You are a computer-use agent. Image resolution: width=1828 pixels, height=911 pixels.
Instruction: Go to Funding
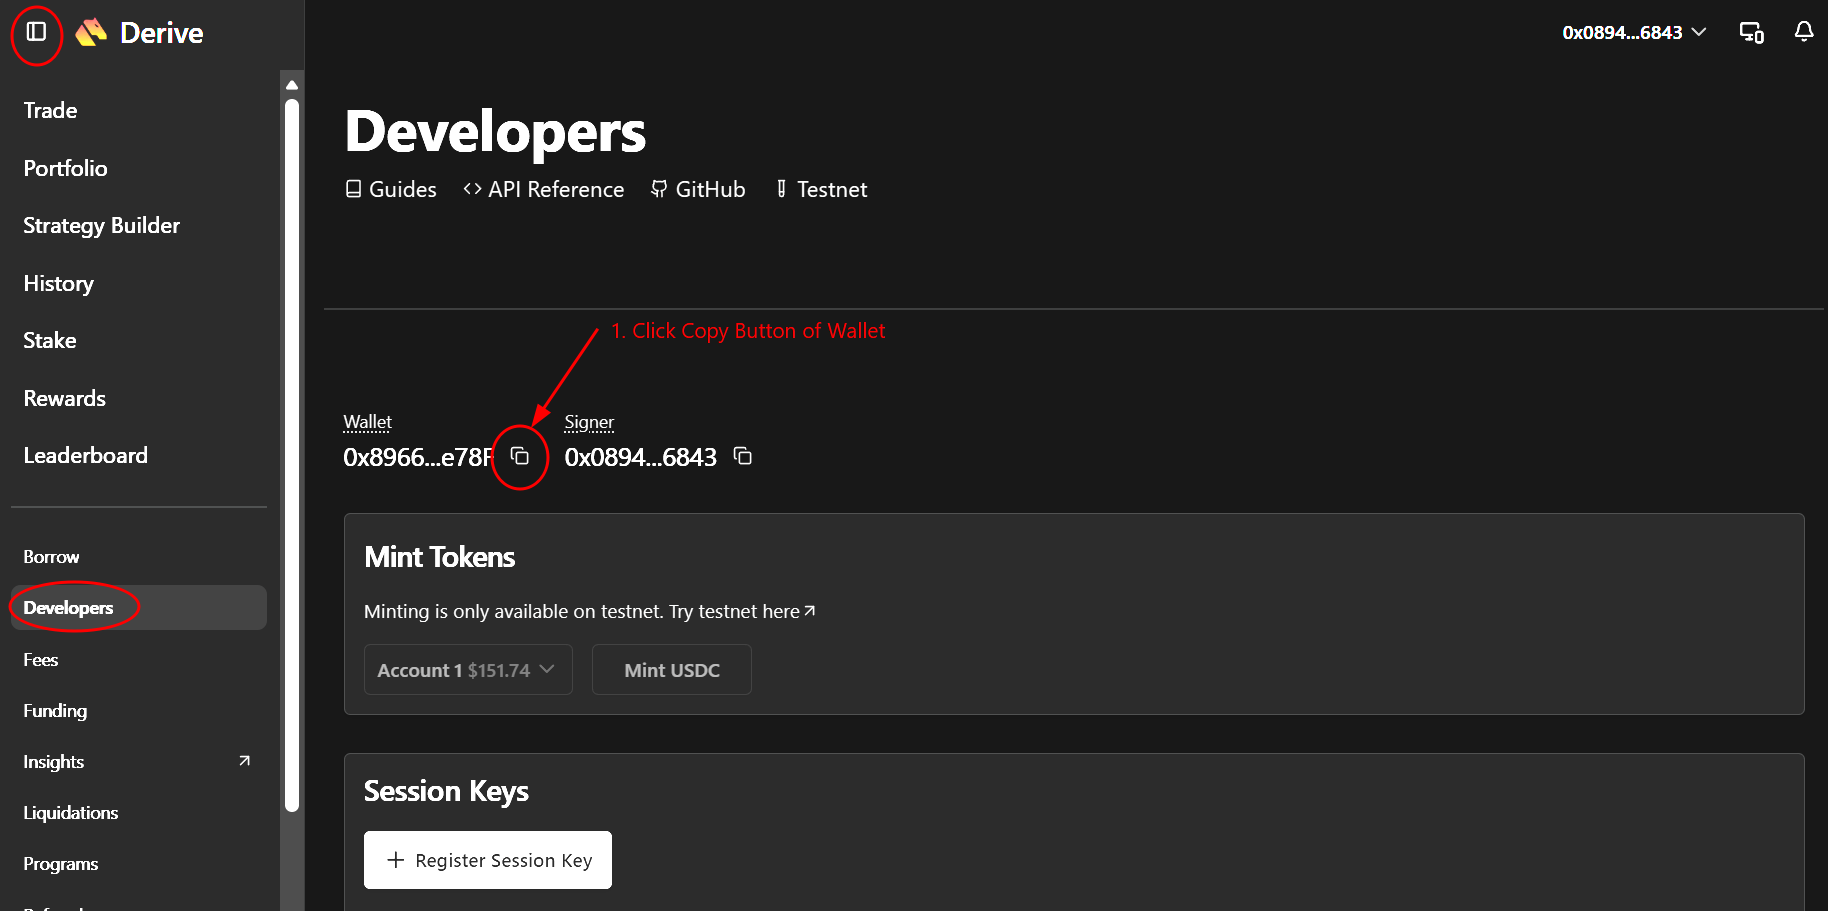(55, 711)
